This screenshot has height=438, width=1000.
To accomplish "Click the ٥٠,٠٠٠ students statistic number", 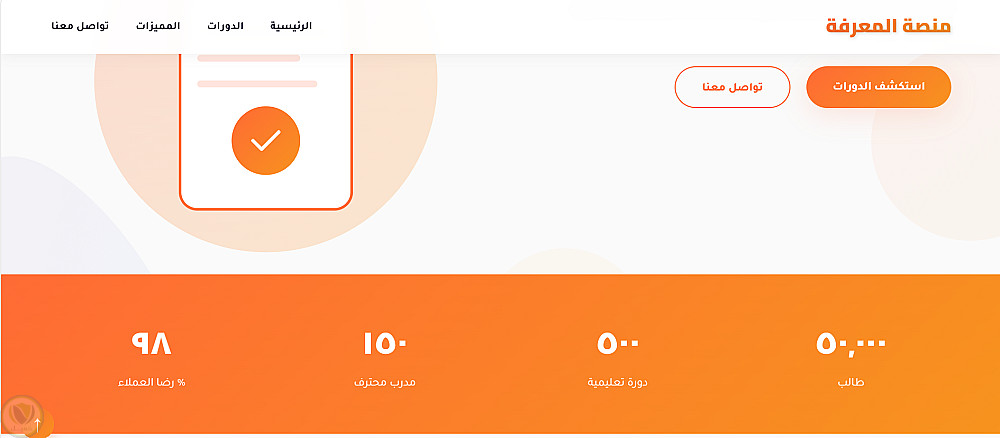I will click(x=851, y=344).
